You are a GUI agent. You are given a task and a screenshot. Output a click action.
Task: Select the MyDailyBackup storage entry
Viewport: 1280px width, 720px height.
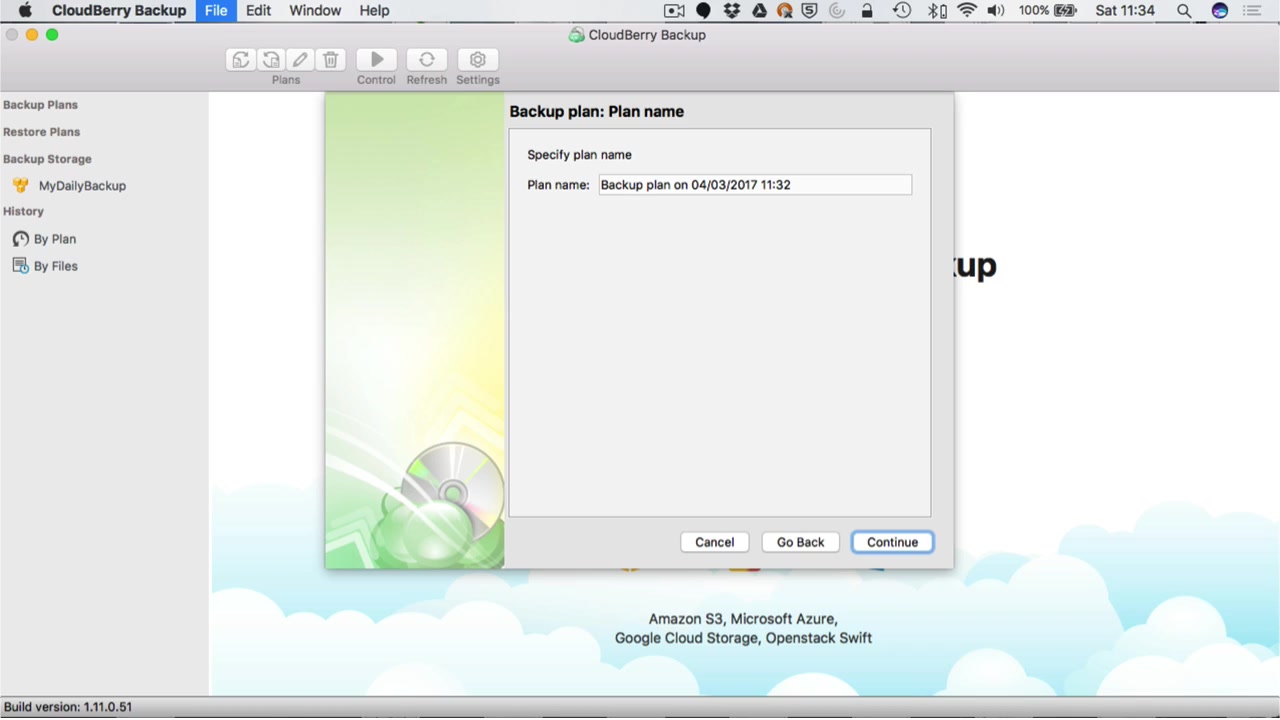(x=82, y=186)
